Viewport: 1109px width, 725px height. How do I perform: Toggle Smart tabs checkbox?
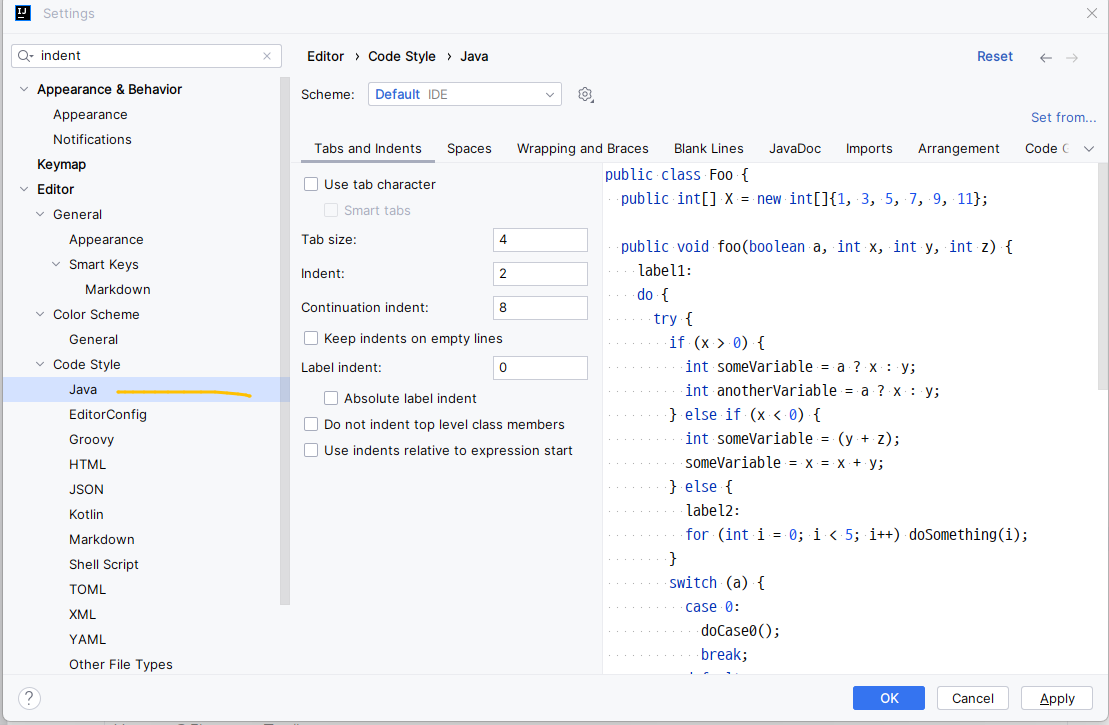(x=330, y=210)
